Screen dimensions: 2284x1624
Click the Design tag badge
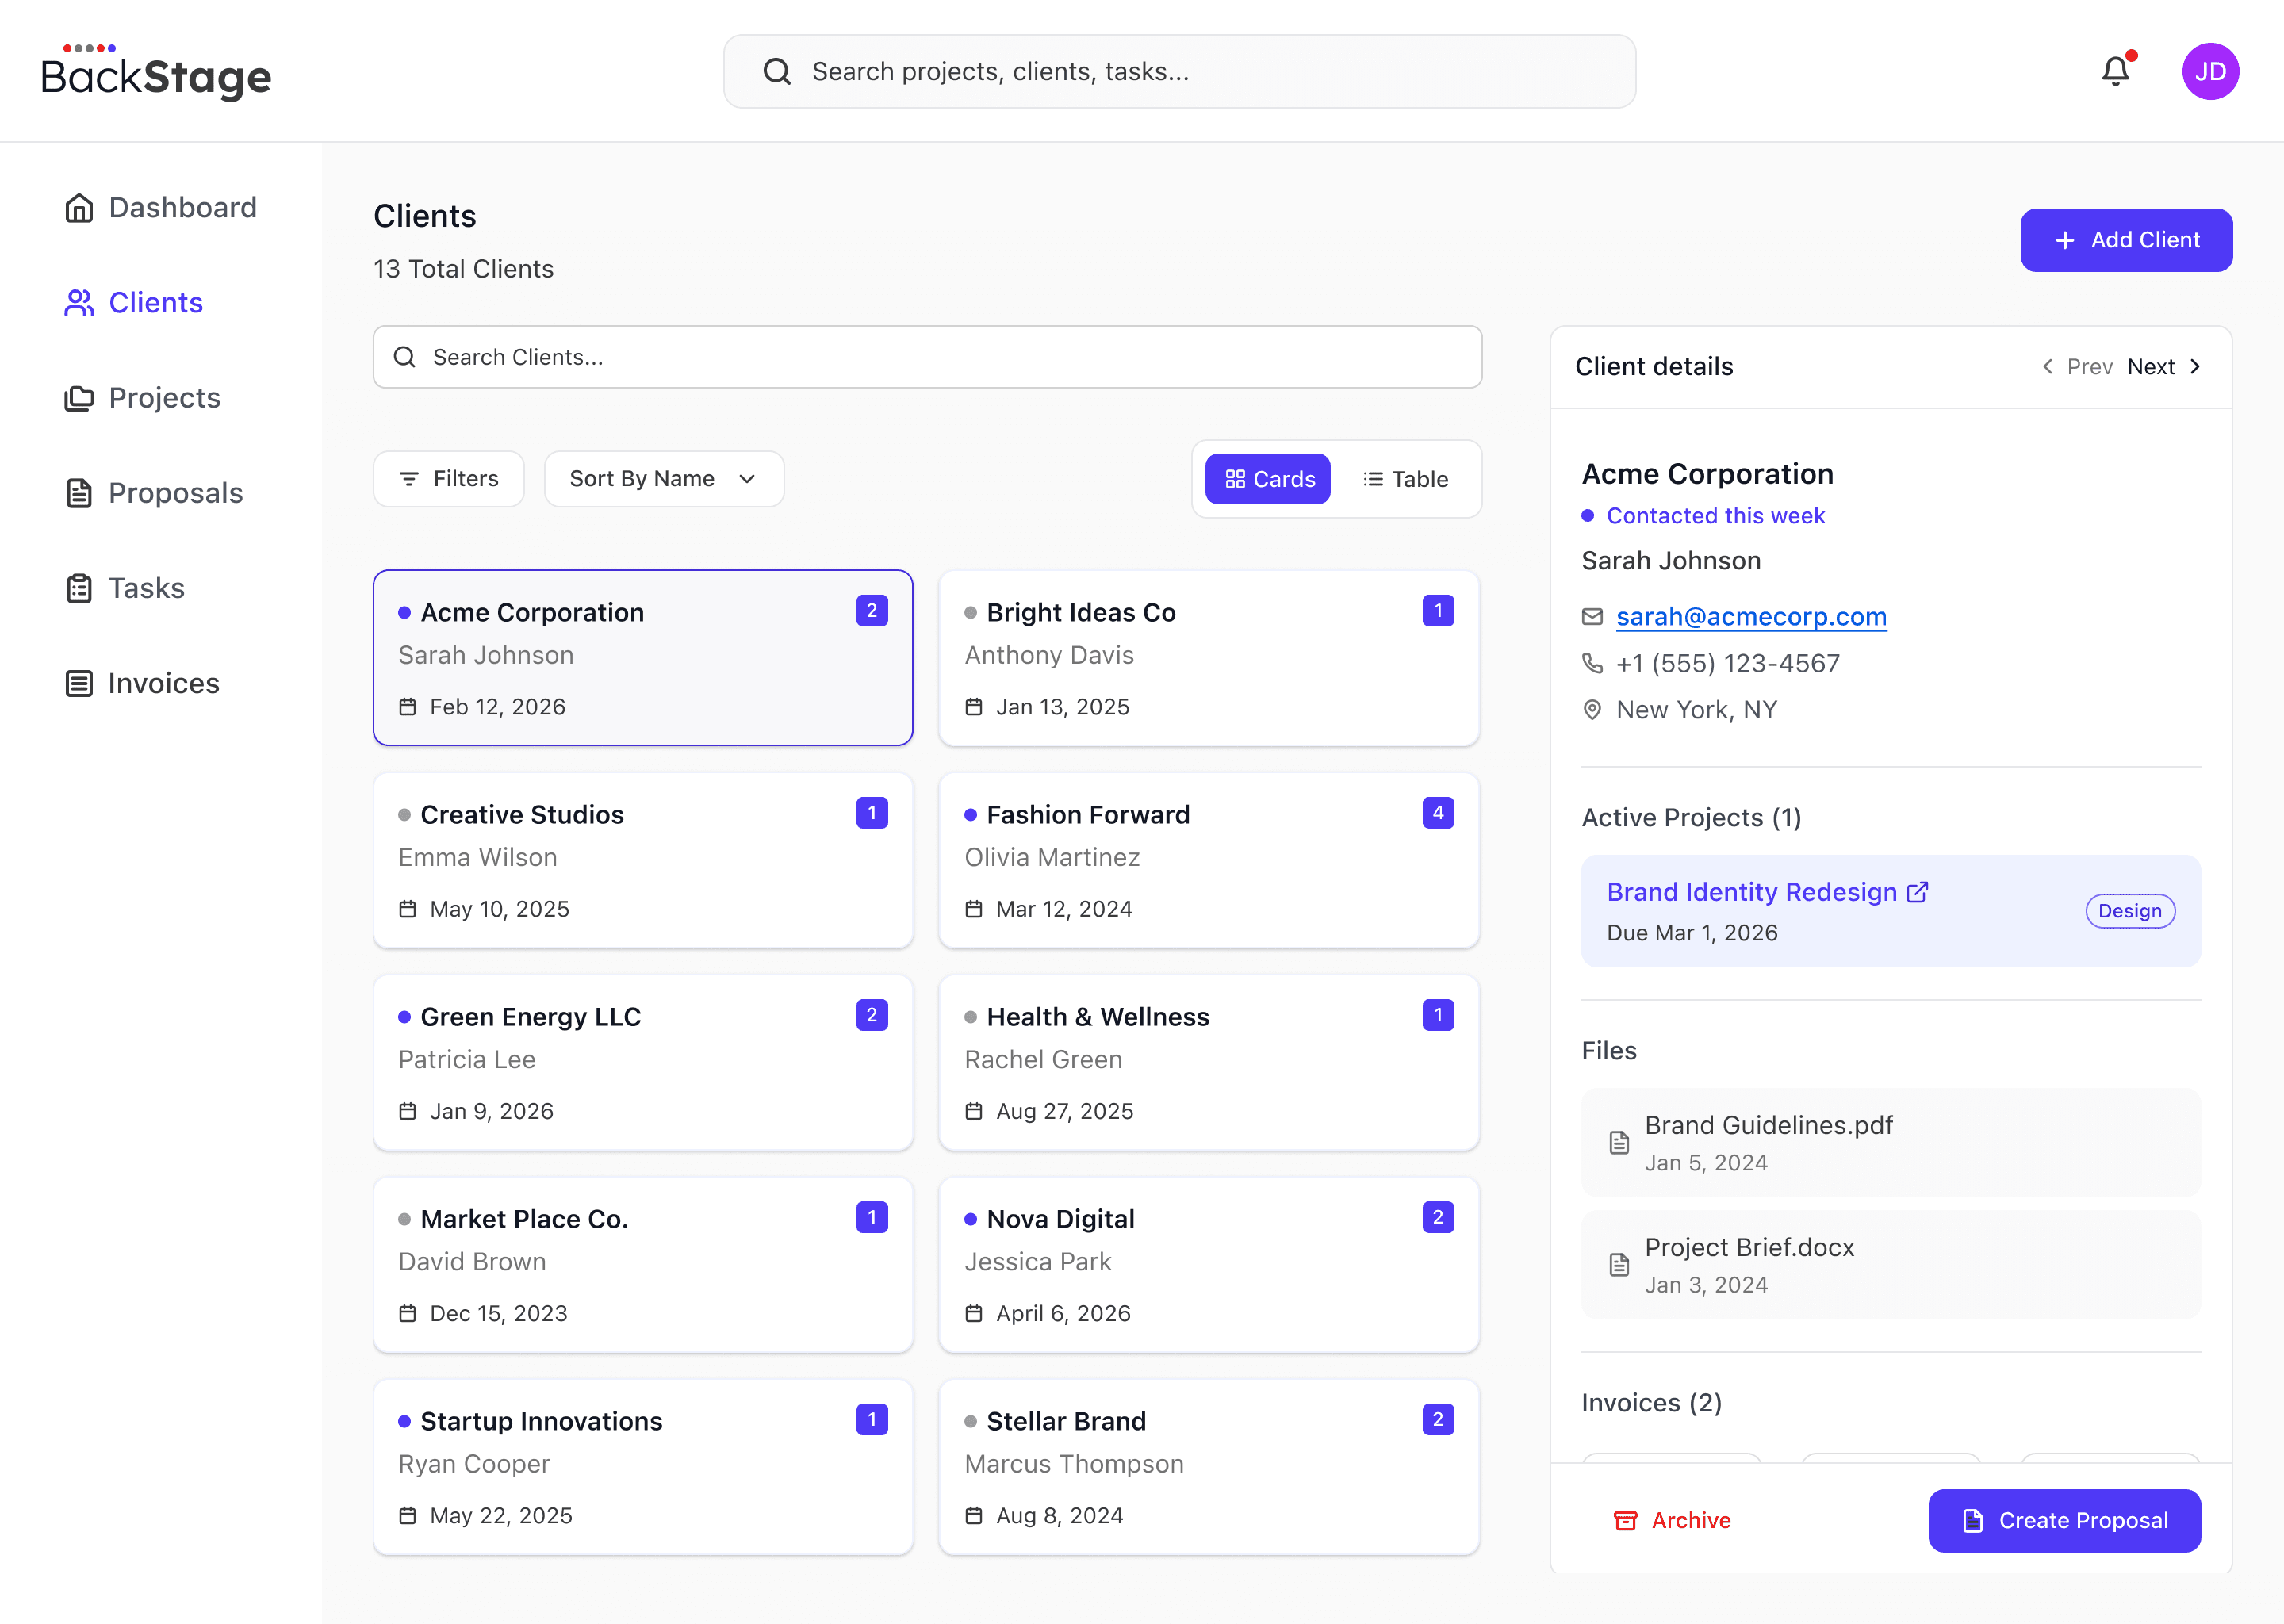tap(2129, 911)
